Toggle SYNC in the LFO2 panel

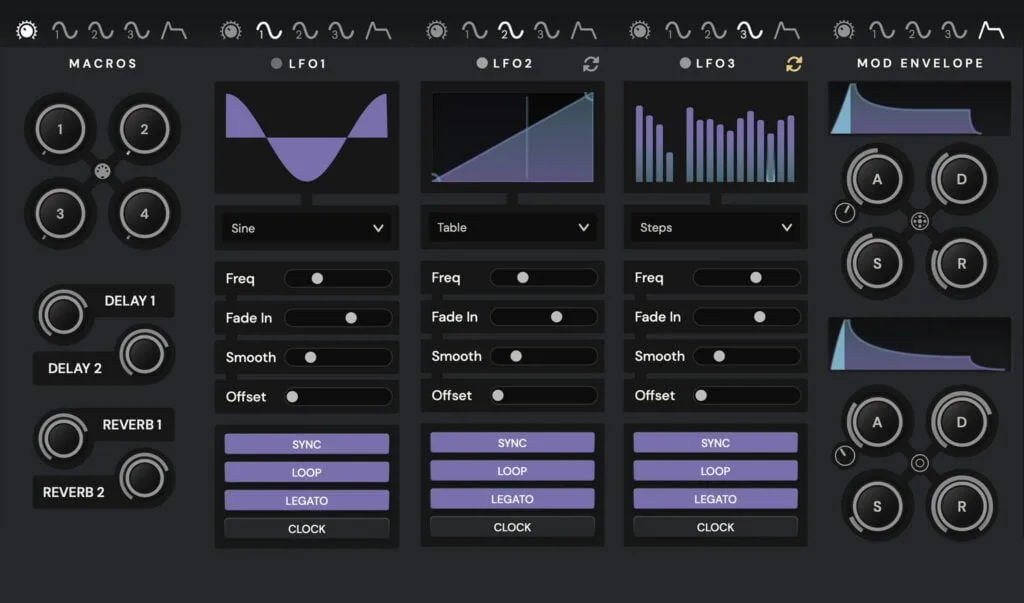pos(512,443)
